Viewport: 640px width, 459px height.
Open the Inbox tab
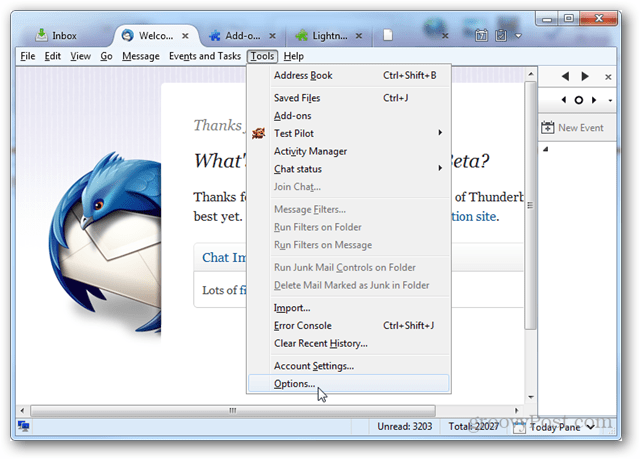coord(56,36)
